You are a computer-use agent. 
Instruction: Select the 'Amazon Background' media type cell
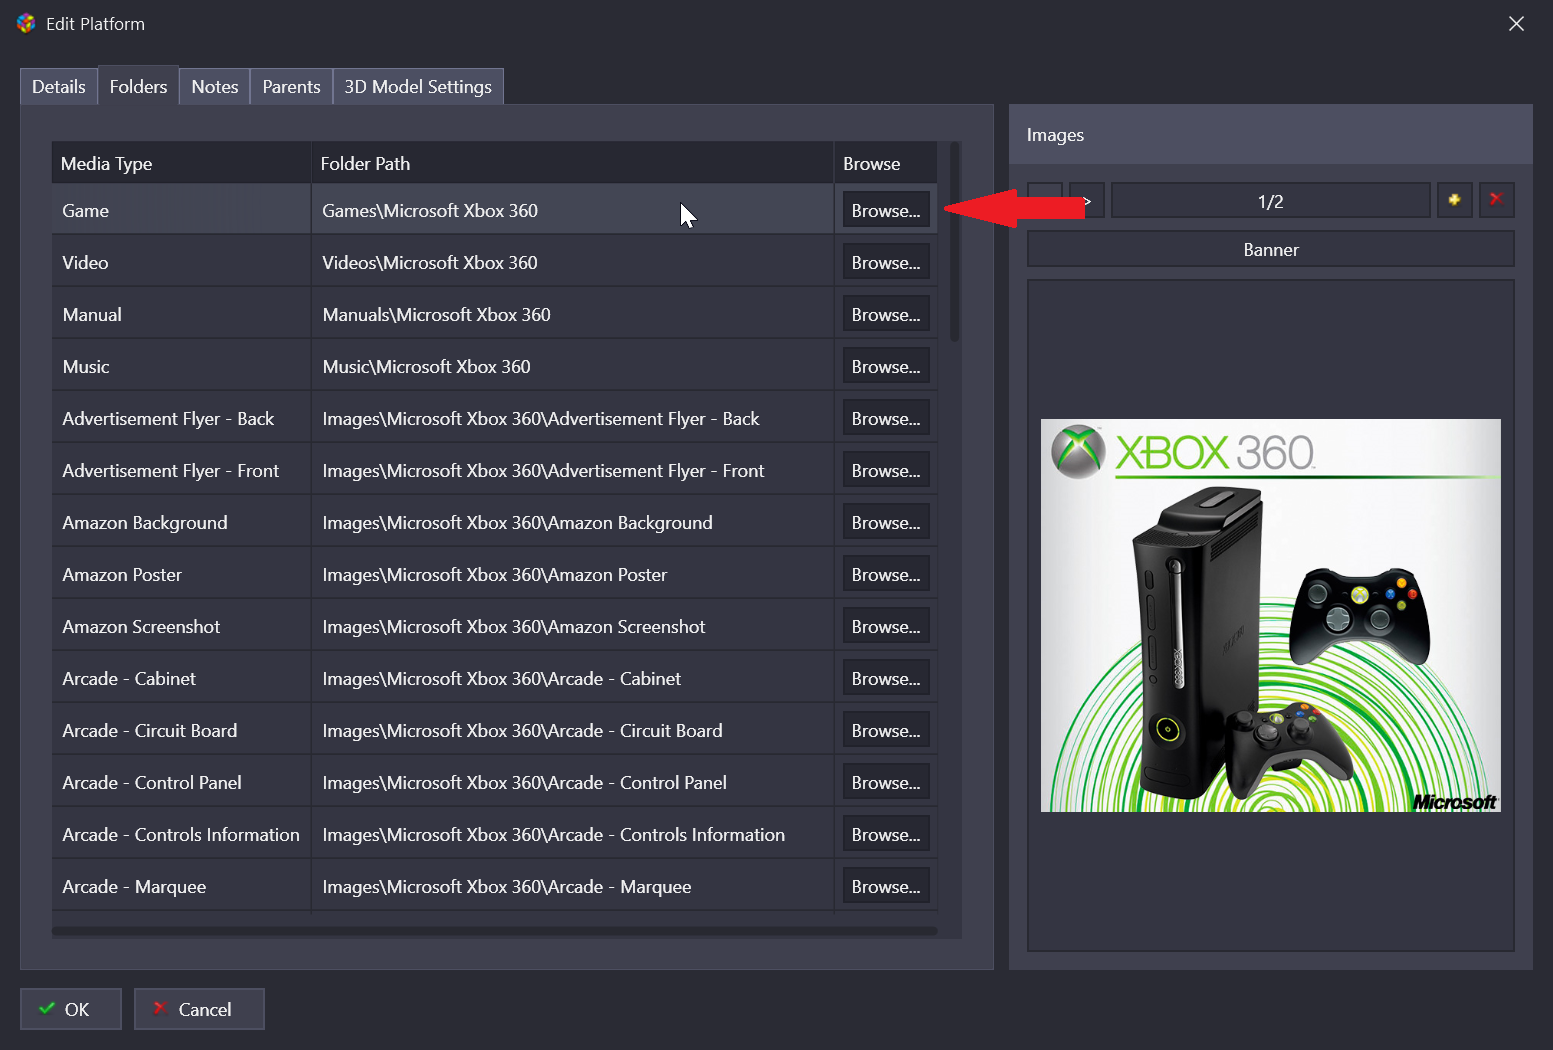point(181,522)
